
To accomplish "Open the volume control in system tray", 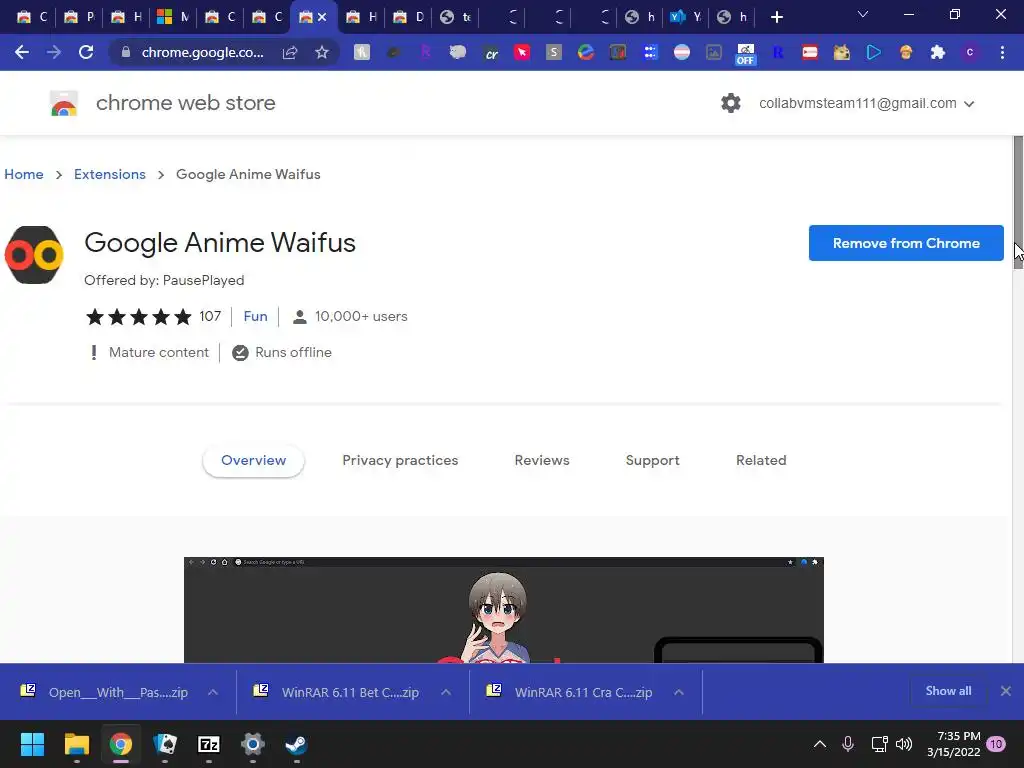I will [x=904, y=744].
